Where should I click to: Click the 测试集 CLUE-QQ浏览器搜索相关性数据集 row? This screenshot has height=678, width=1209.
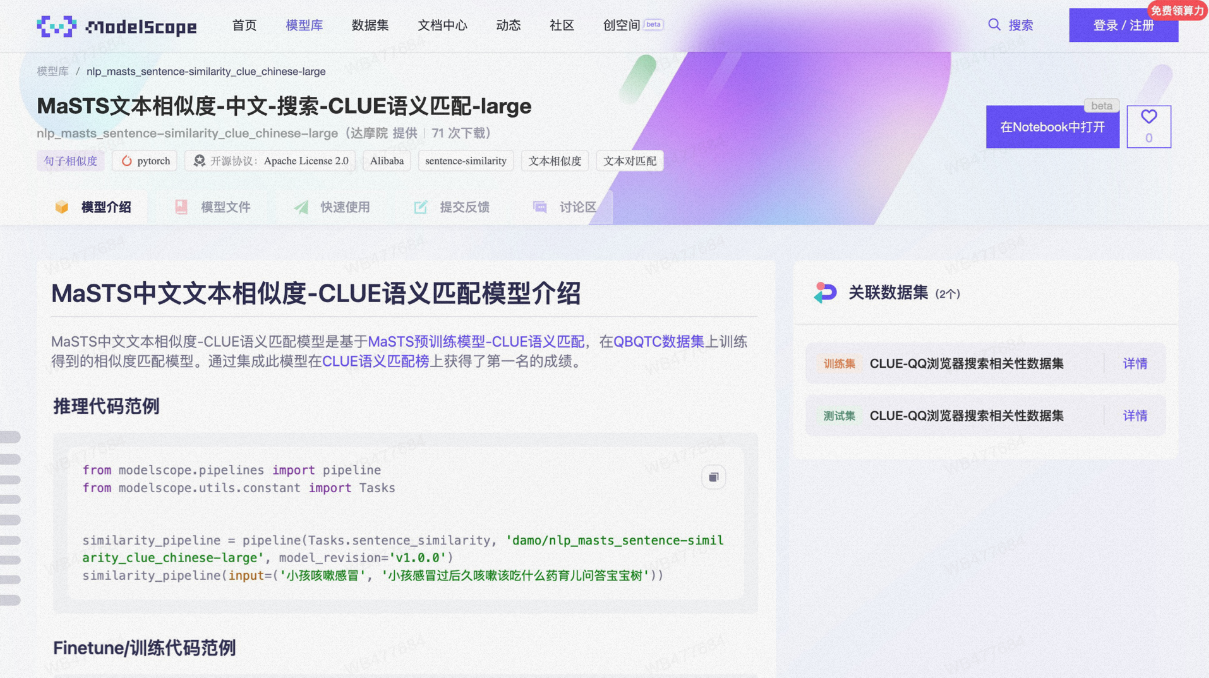coord(985,415)
